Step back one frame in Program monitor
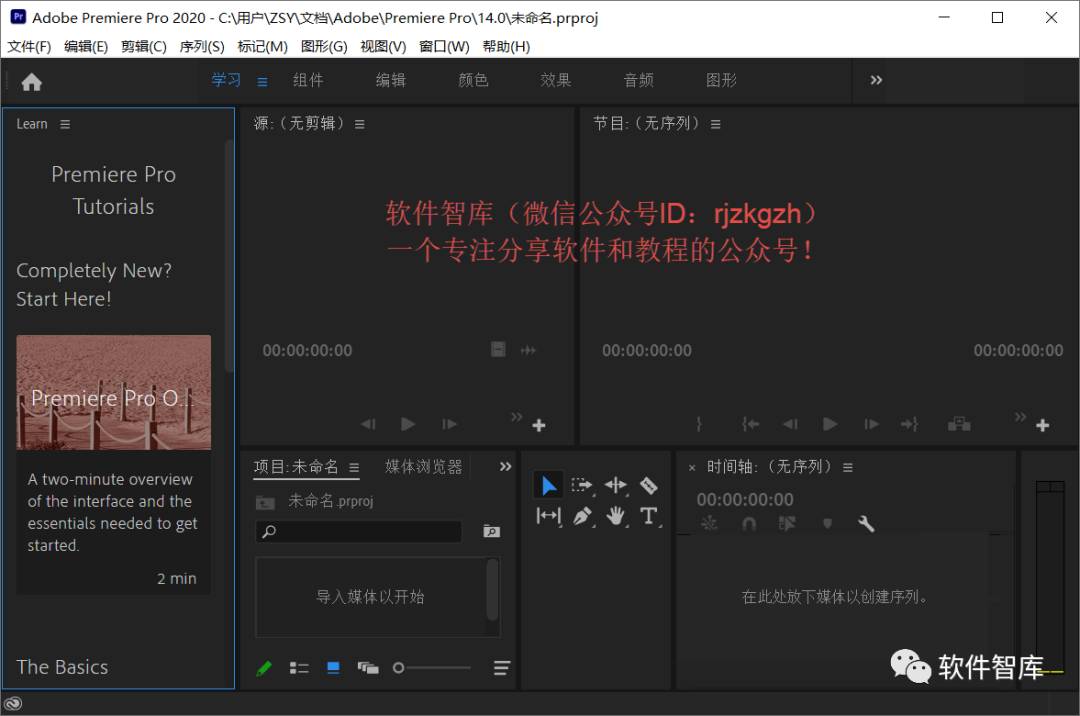 point(790,424)
